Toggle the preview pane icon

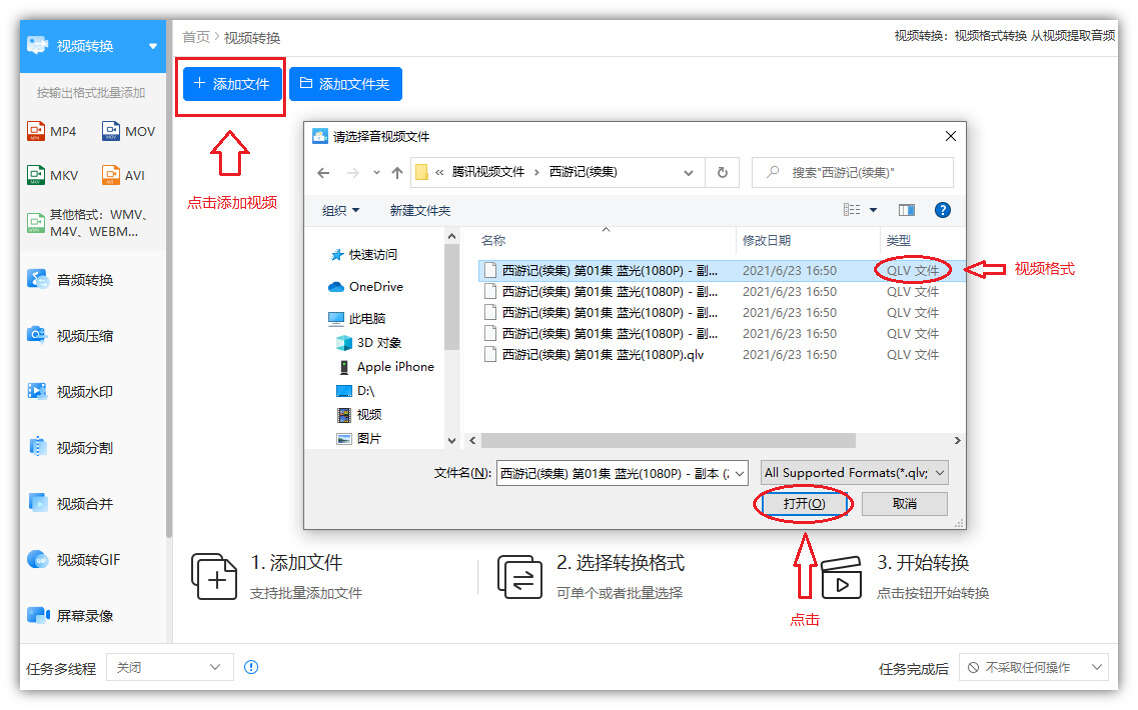(906, 210)
